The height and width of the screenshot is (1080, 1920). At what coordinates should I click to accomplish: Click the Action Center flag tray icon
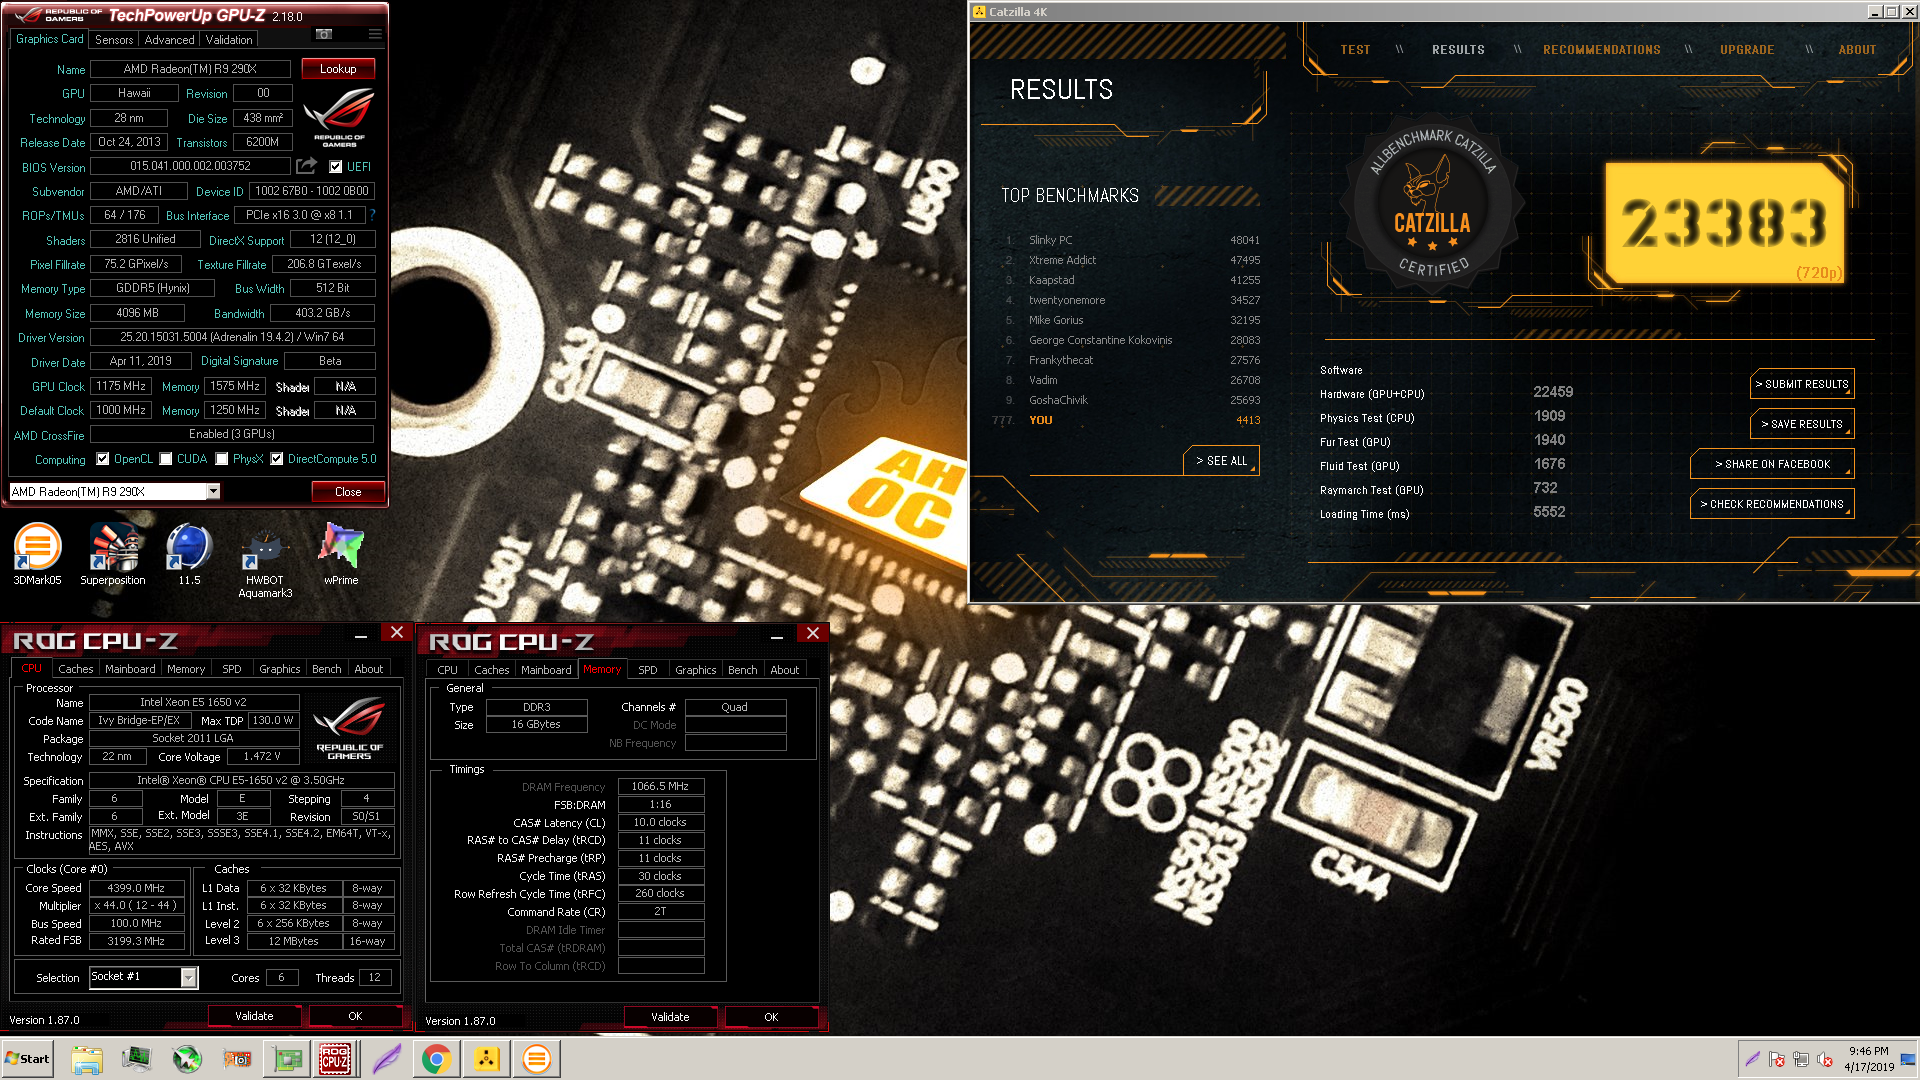(1777, 1059)
